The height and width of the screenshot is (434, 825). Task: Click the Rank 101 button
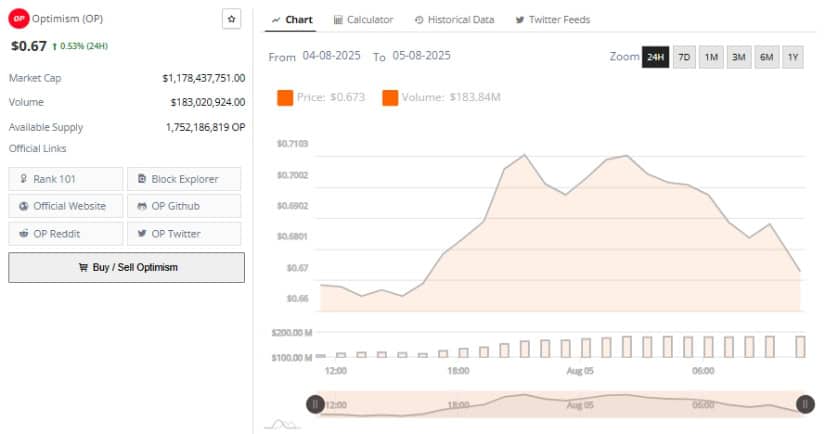[x=66, y=179]
